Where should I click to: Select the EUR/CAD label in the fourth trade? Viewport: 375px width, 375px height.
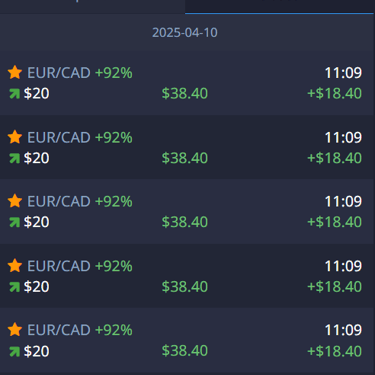click(59, 266)
